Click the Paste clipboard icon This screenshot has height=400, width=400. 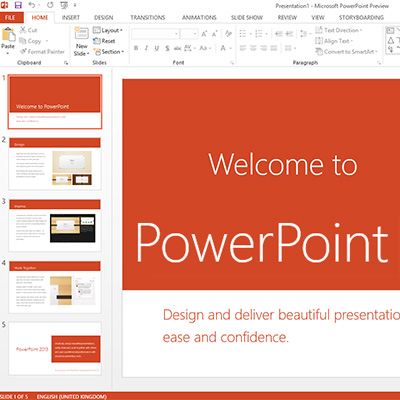8,35
